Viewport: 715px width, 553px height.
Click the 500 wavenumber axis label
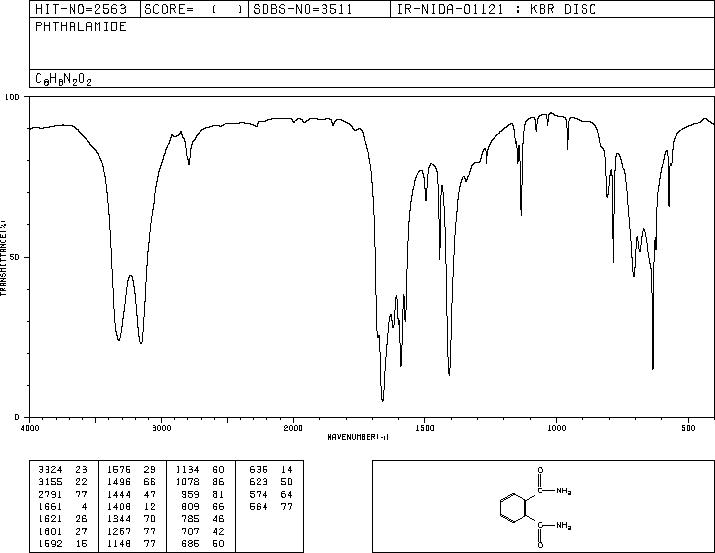click(x=688, y=428)
